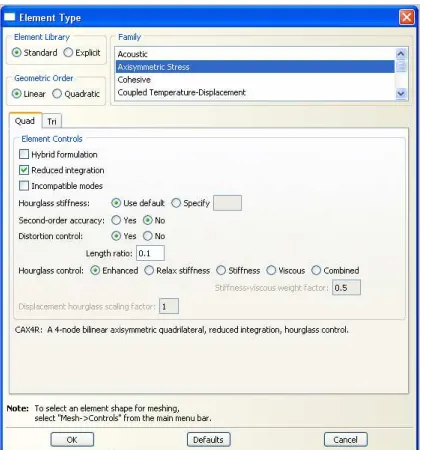This screenshot has width=424, height=450.
Task: Click the CAX4R element description text
Action: tap(182, 330)
